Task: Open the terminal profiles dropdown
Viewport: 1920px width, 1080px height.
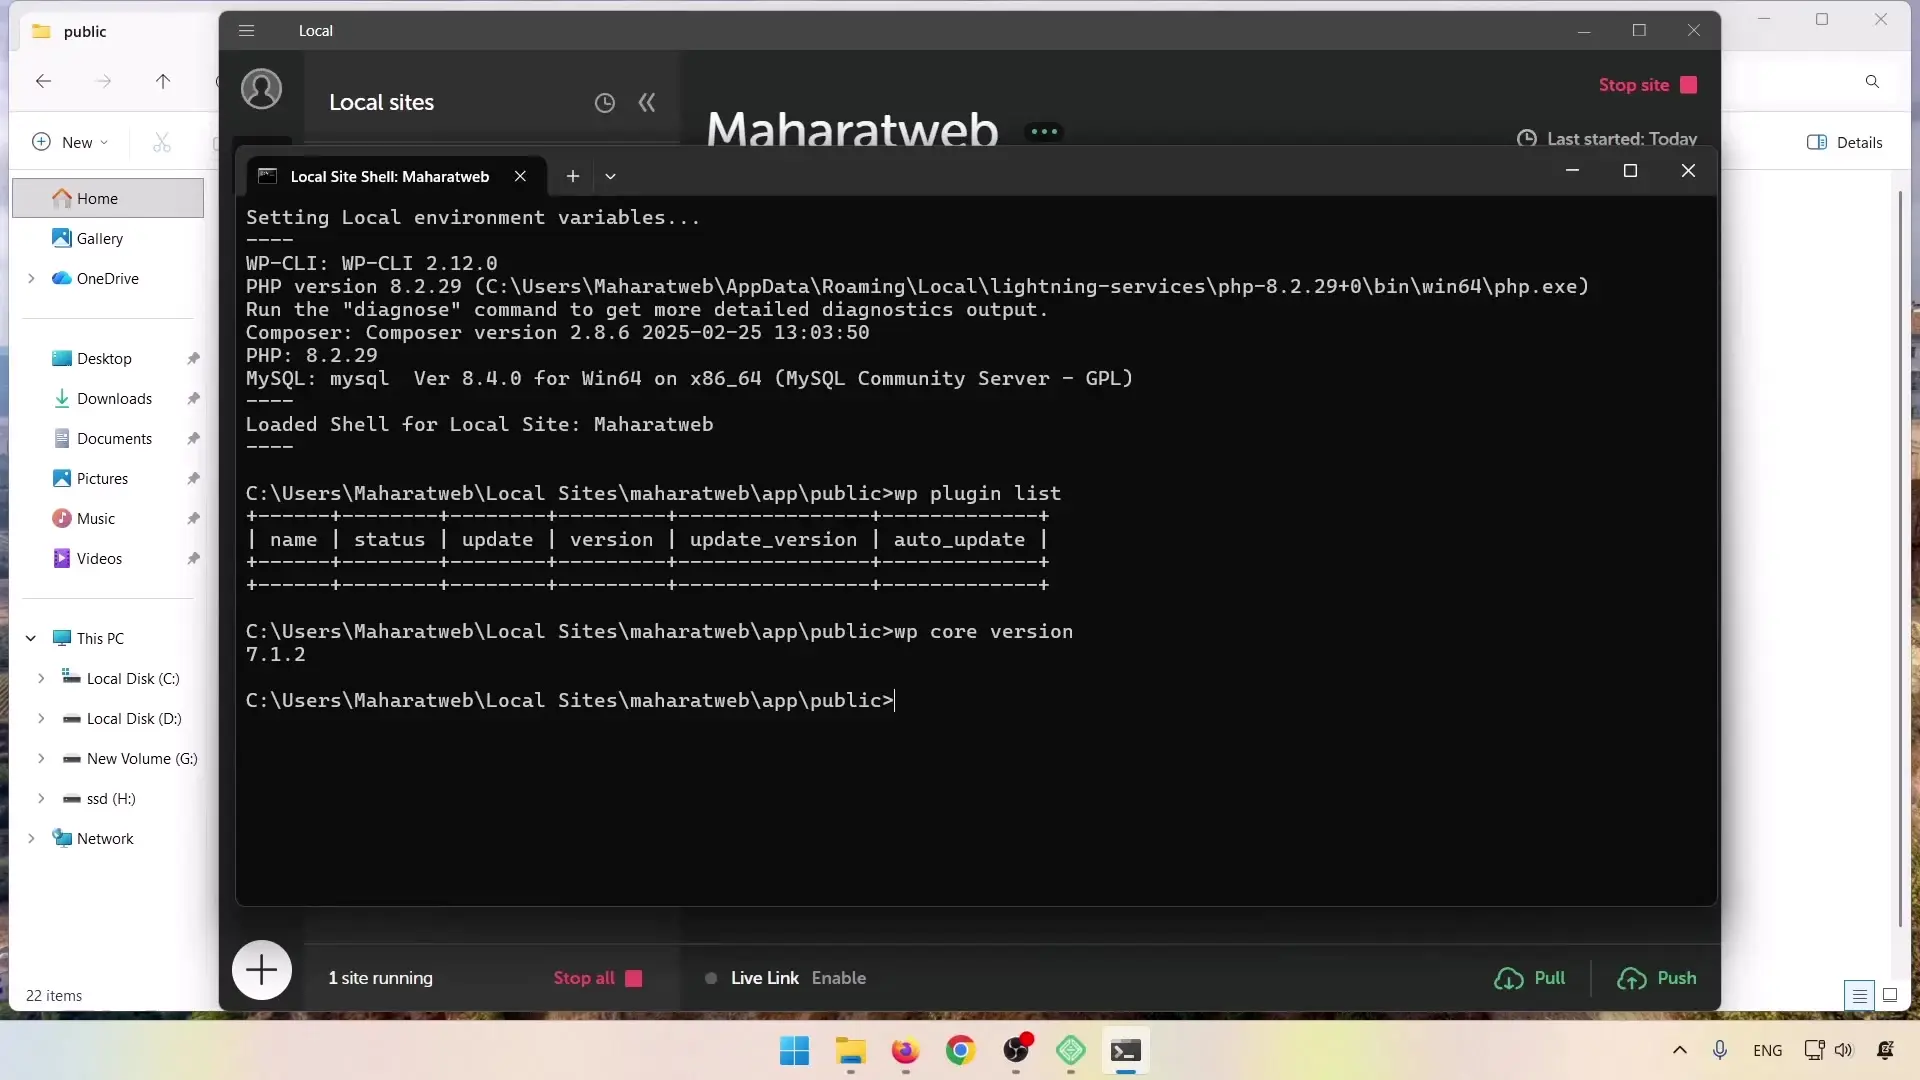Action: 610,177
